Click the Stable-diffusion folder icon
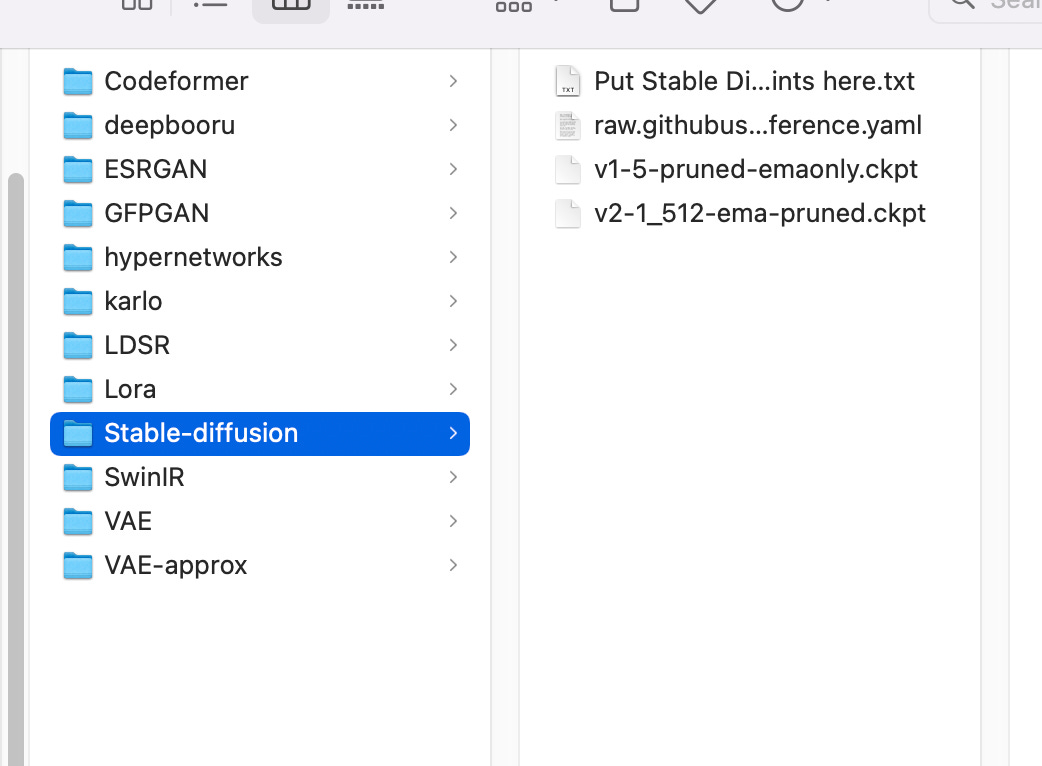Image resolution: width=1042 pixels, height=766 pixels. click(x=78, y=434)
